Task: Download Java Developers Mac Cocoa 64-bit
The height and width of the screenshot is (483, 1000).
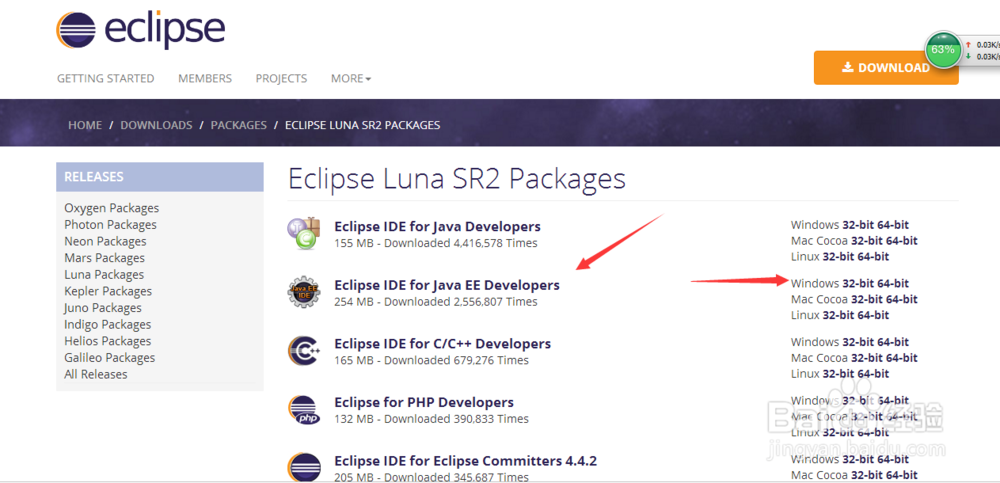Action: 901,241
